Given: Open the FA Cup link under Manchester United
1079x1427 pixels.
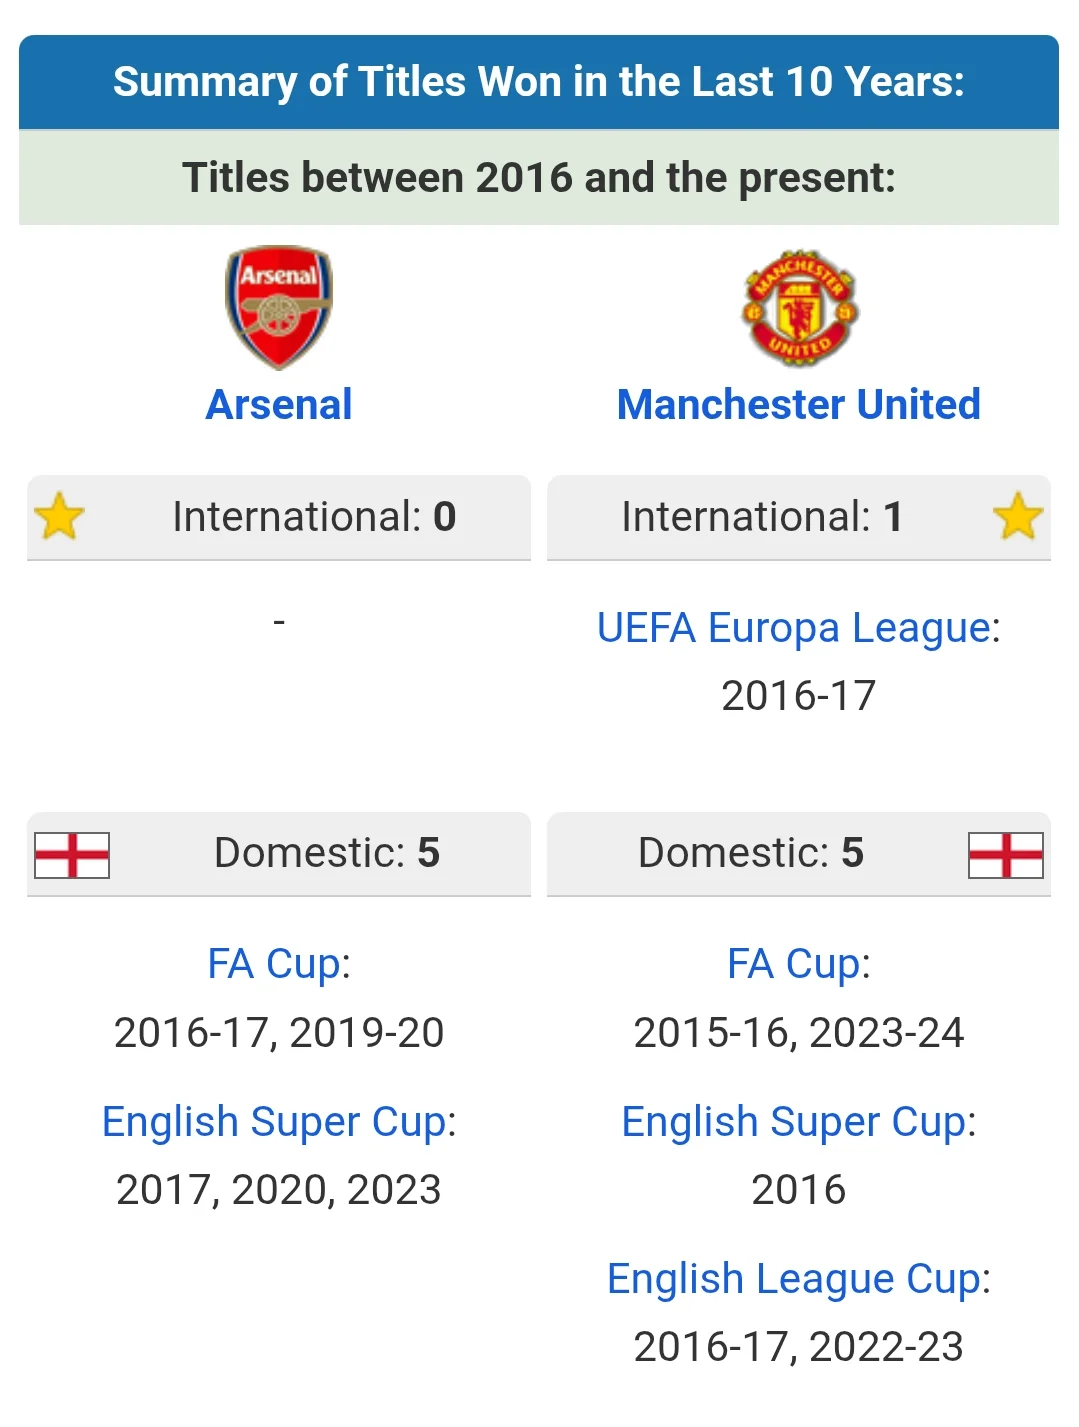Looking at the screenshot, I should 794,964.
